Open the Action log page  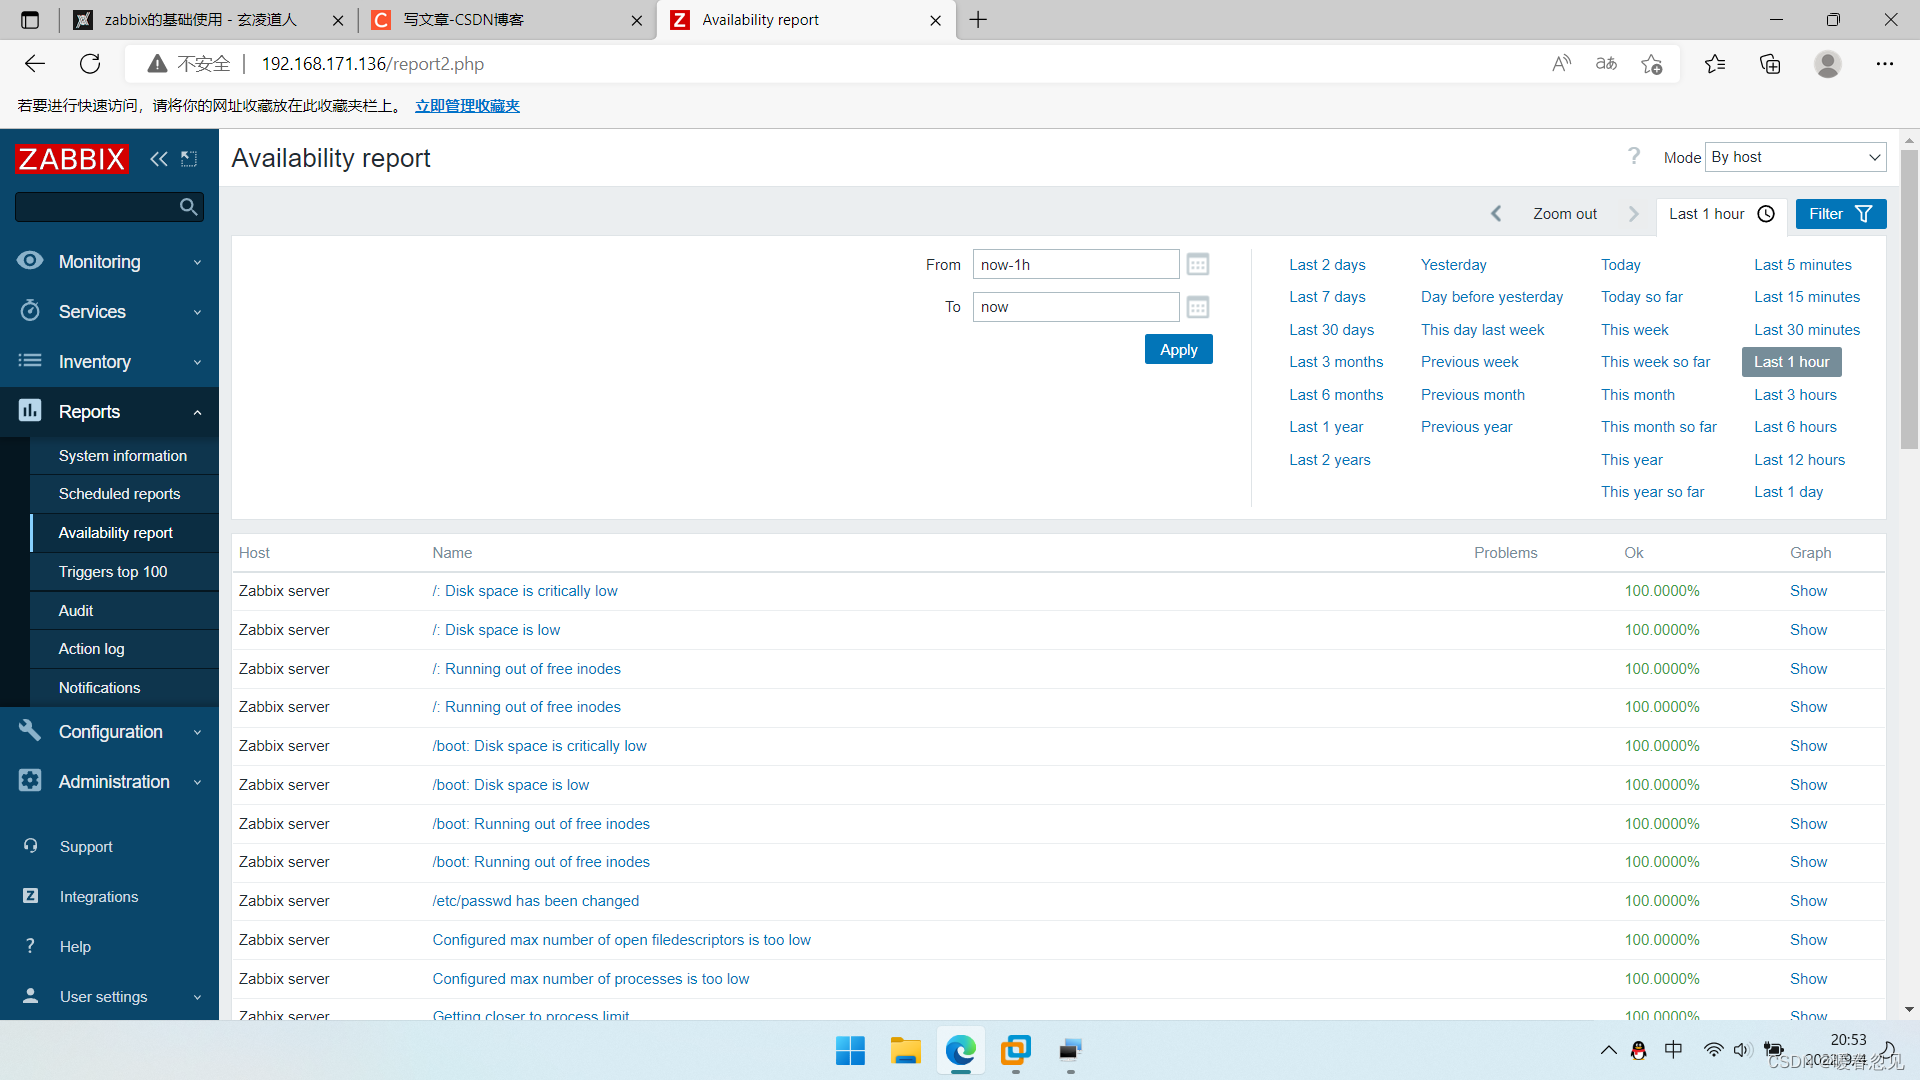(x=92, y=649)
